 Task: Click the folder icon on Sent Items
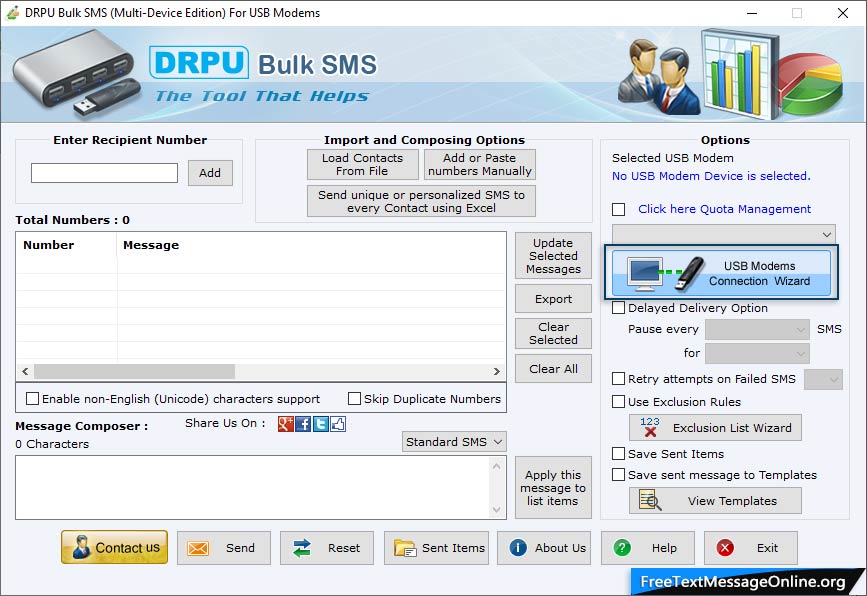click(x=405, y=548)
